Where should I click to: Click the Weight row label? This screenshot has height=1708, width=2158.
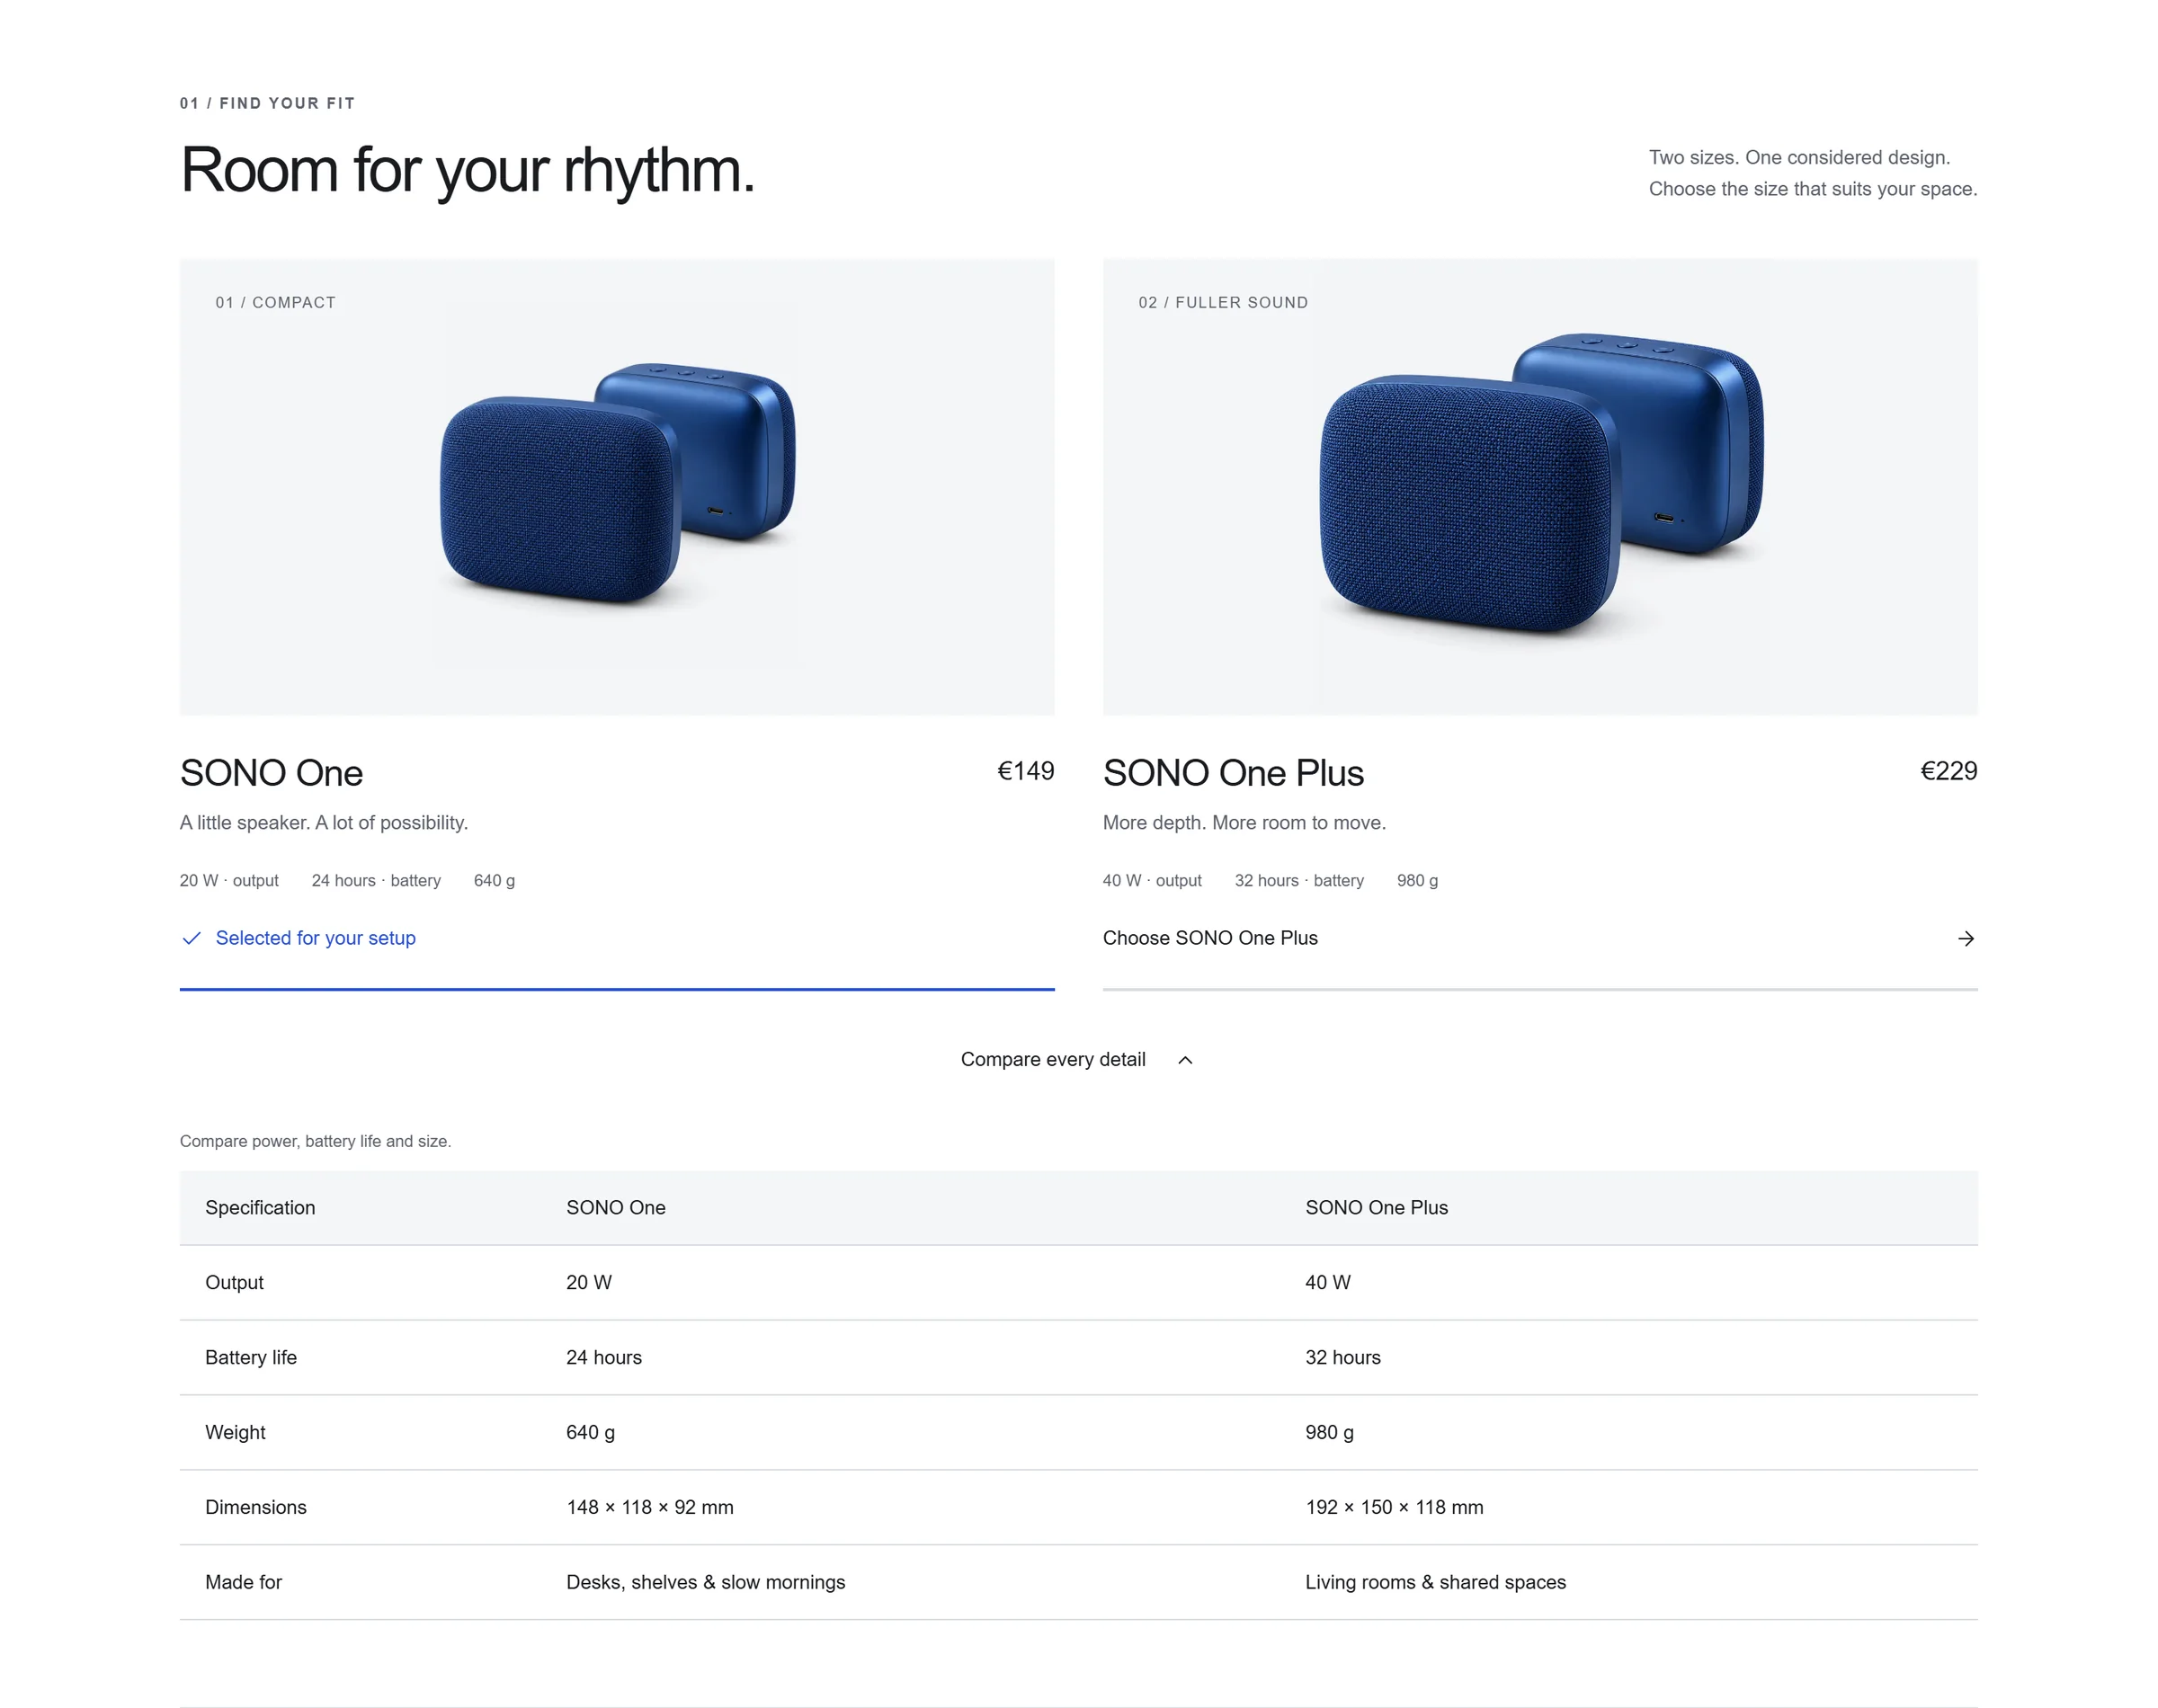click(235, 1432)
